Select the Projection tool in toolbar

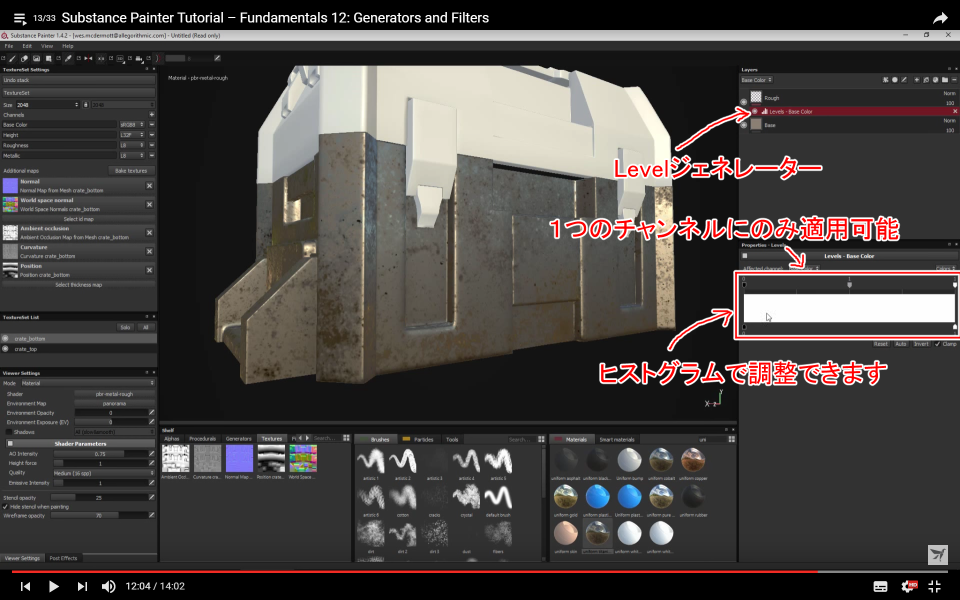(x=37, y=59)
